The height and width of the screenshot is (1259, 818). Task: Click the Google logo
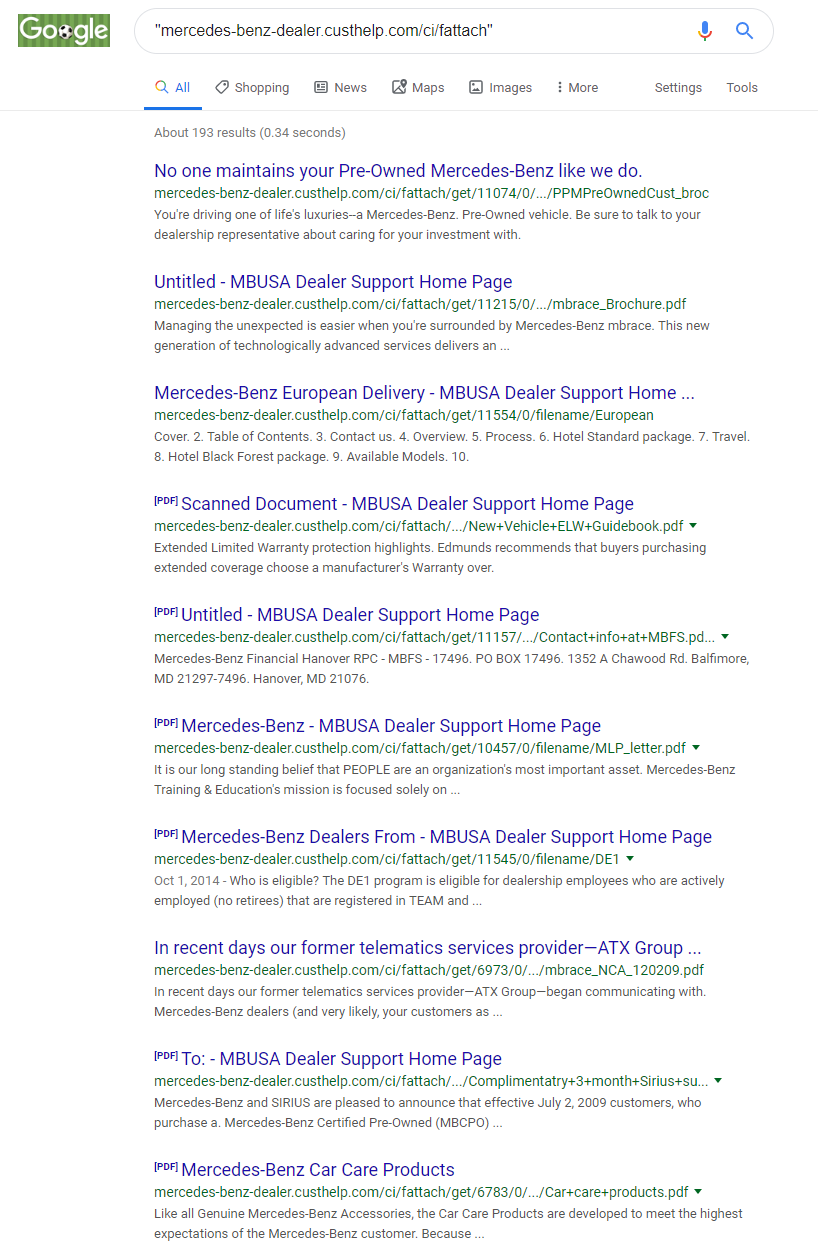[x=63, y=31]
